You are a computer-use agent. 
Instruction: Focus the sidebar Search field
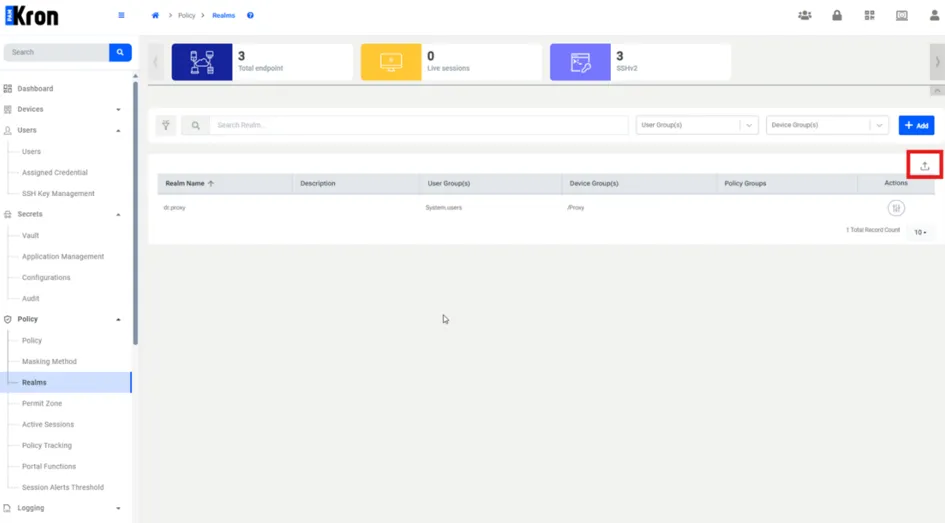pyautogui.click(x=57, y=52)
